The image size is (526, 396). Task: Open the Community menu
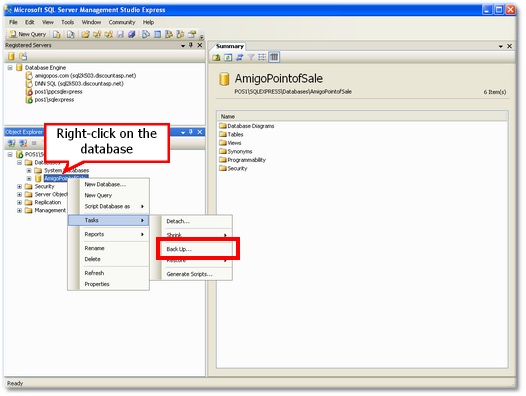122,22
